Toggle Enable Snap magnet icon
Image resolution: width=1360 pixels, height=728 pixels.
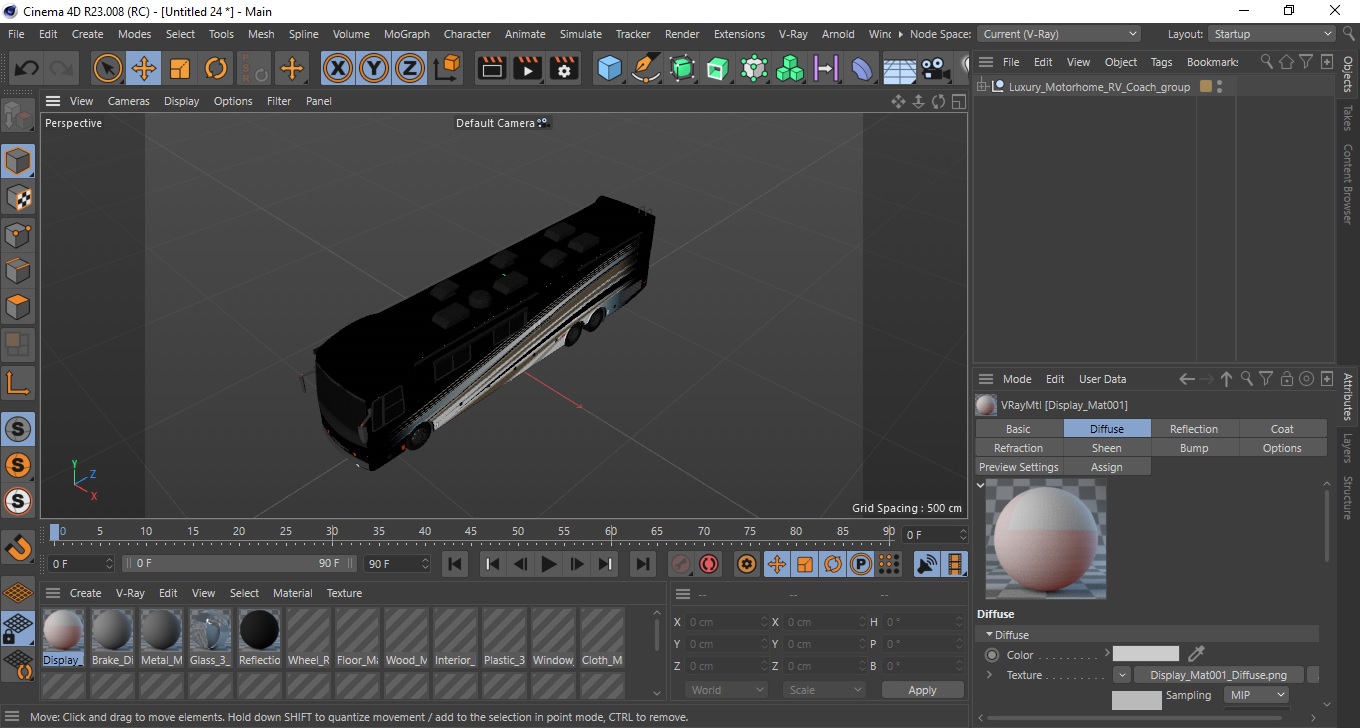click(18, 548)
